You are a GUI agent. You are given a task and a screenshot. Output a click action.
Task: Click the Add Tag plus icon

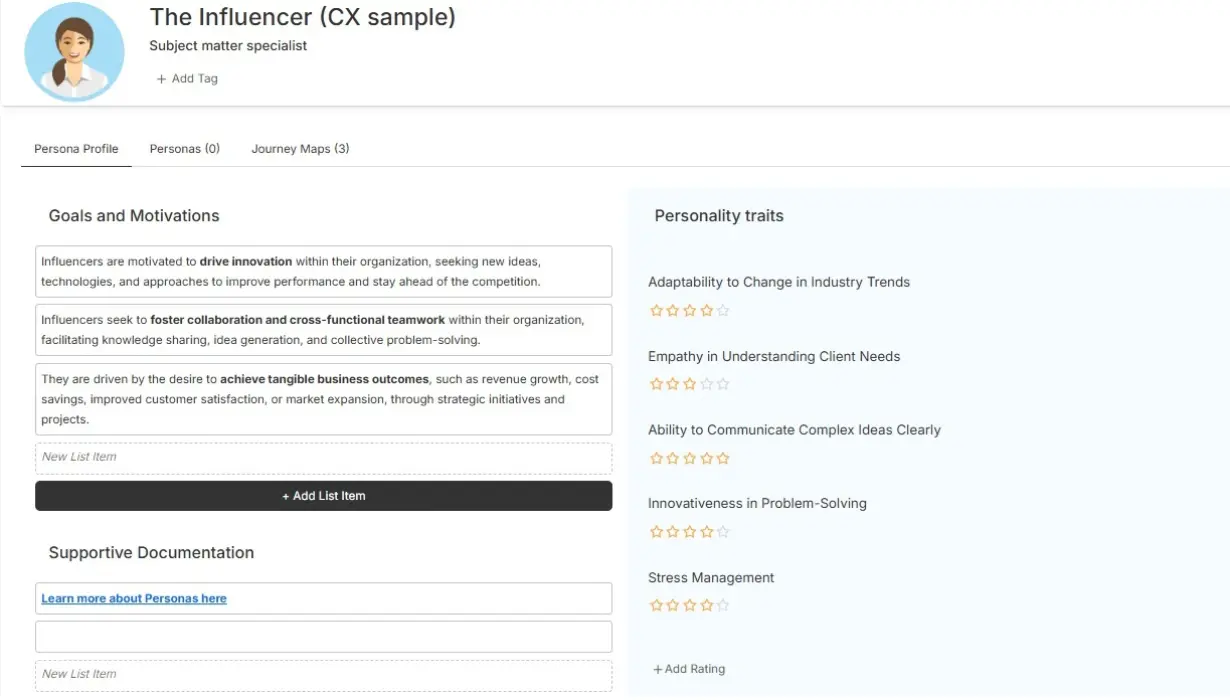(x=161, y=78)
